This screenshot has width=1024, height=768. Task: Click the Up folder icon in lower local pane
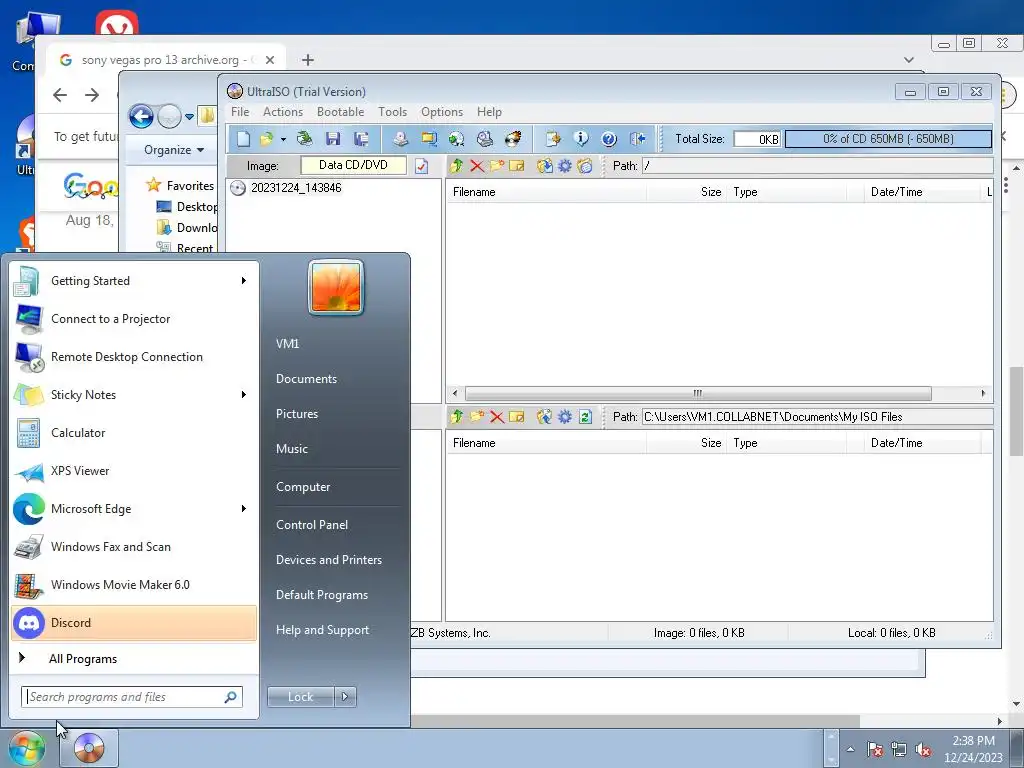456,417
